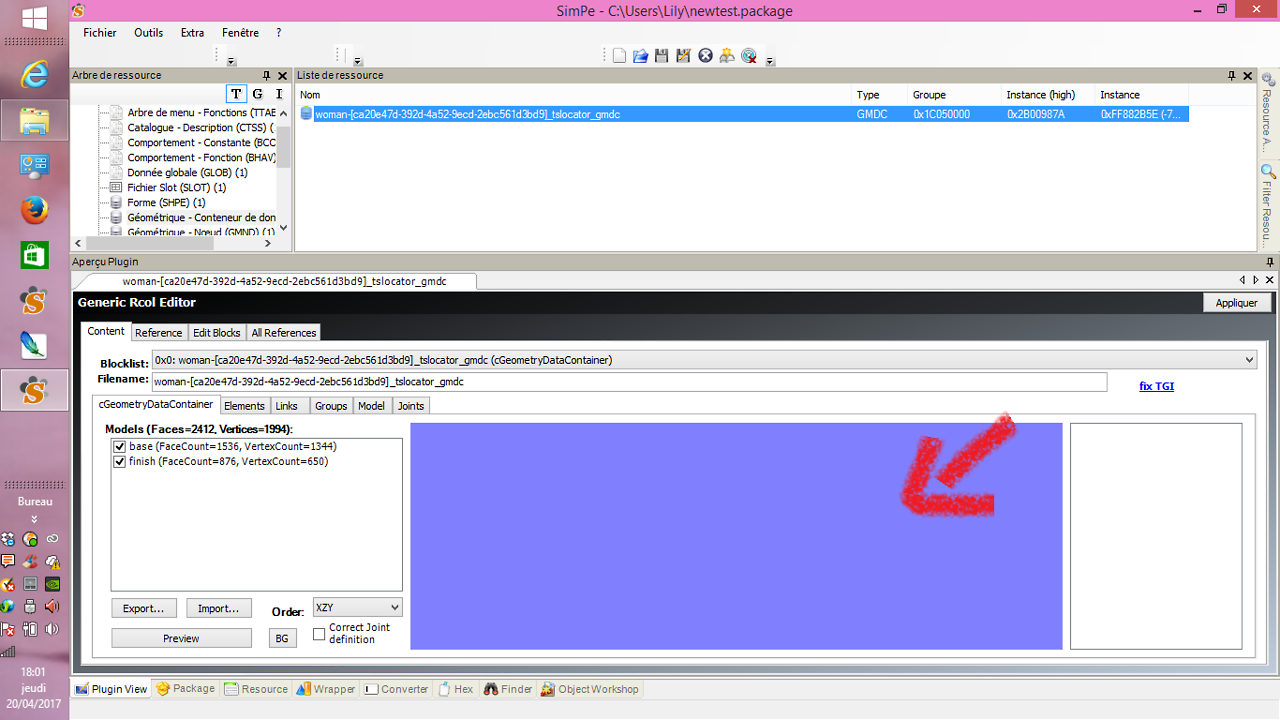Viewport: 1280px width, 720px height.
Task: Click the blue circle X close-package icon
Action: click(705, 56)
